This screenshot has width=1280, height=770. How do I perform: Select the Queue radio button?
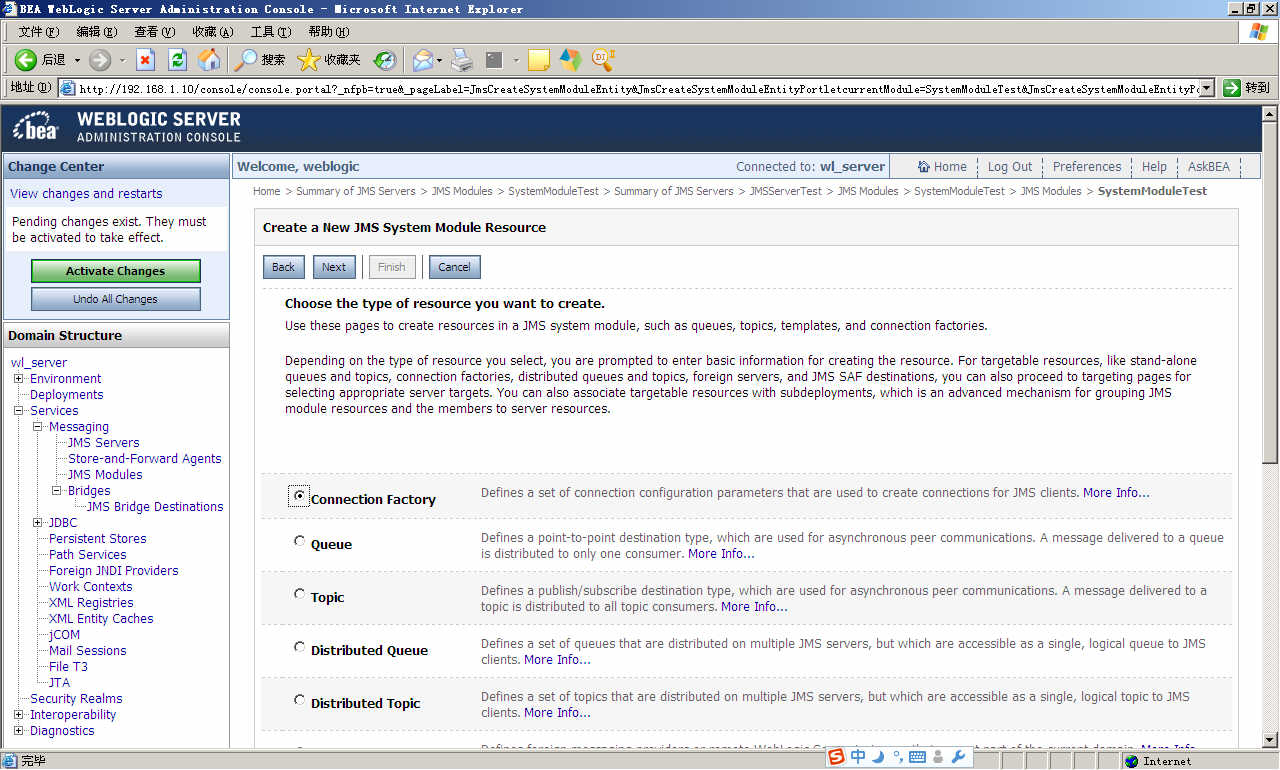coord(299,541)
